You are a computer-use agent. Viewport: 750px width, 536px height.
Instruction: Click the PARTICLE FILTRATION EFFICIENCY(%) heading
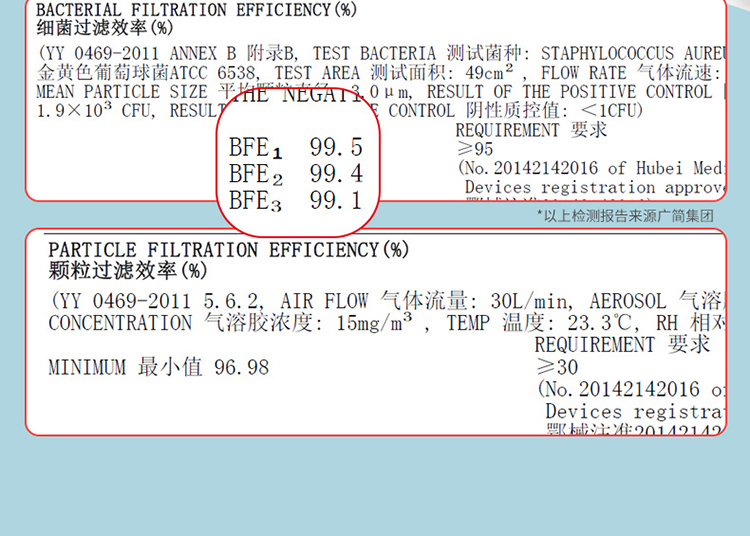tap(228, 250)
